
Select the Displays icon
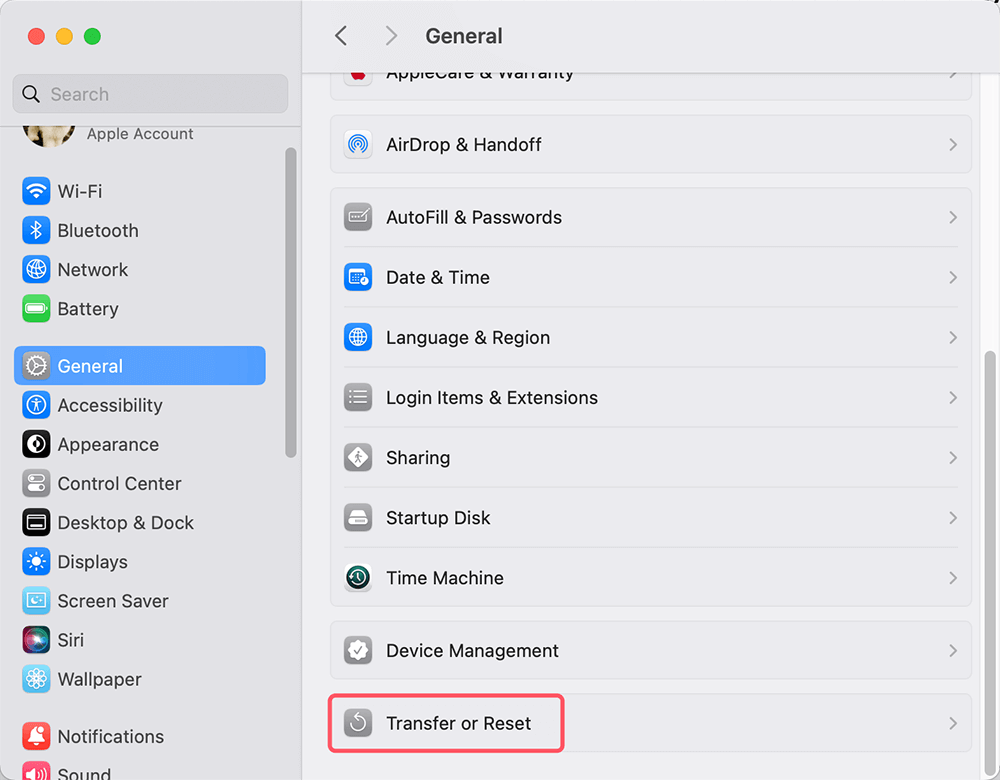(35, 561)
